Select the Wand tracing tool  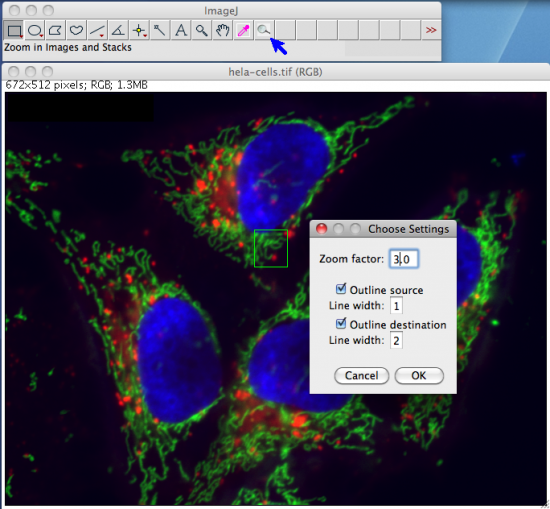point(160,31)
